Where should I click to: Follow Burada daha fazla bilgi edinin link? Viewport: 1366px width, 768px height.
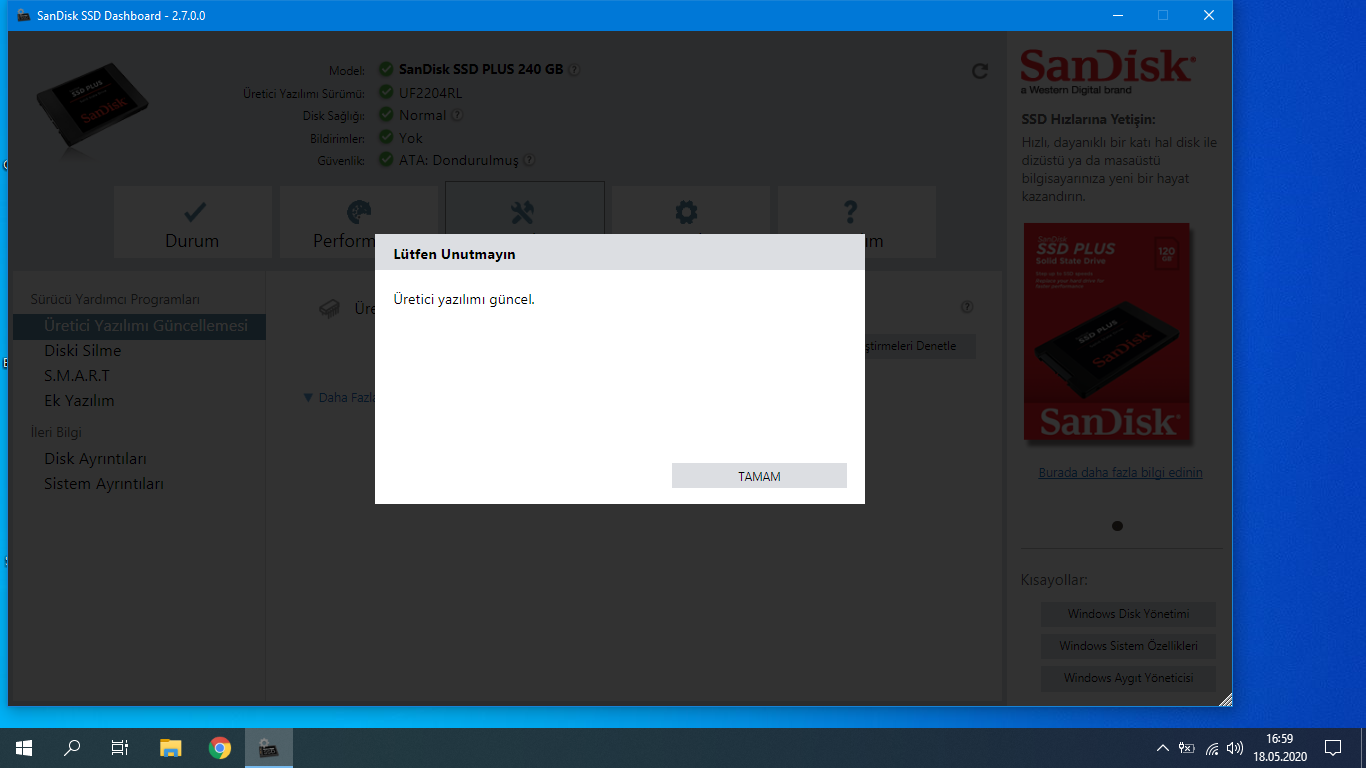[x=1121, y=473]
